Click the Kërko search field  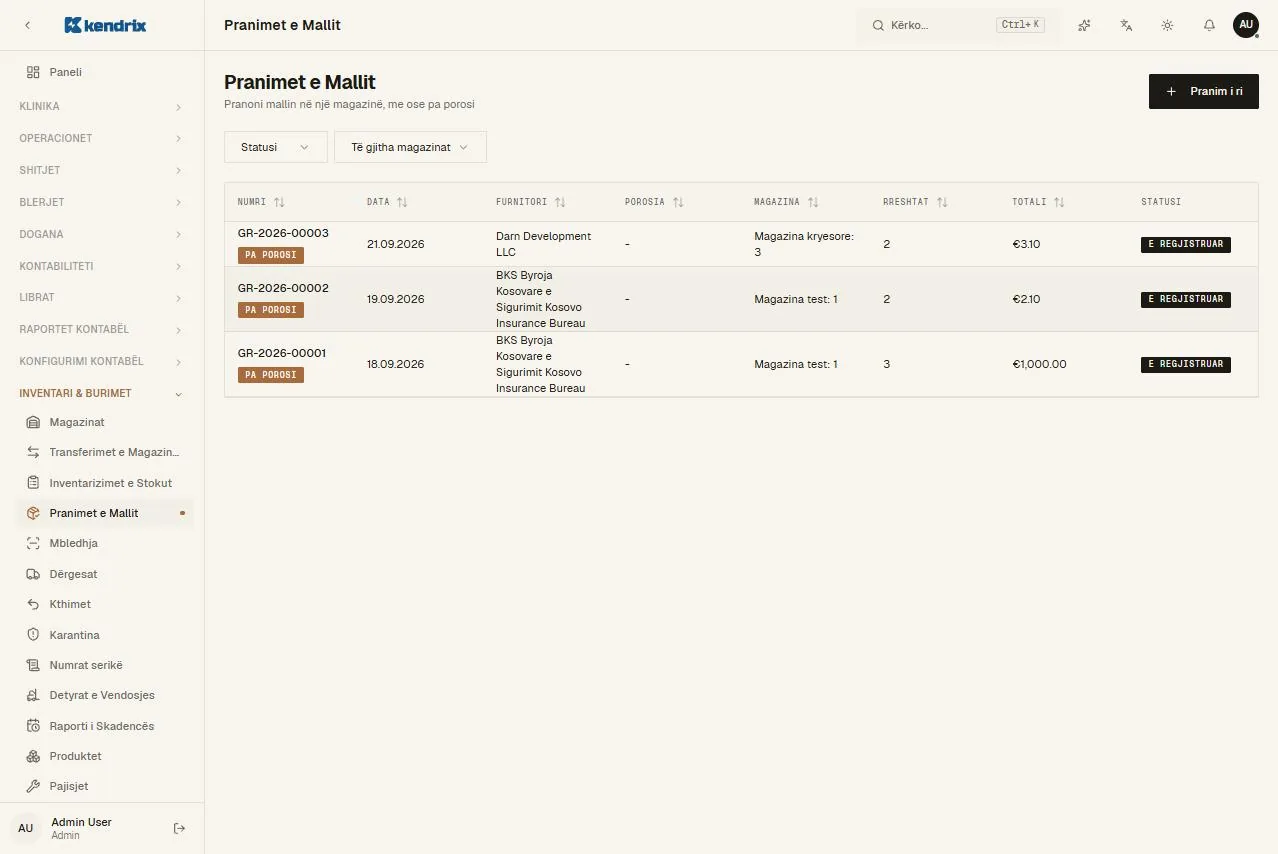coord(958,25)
